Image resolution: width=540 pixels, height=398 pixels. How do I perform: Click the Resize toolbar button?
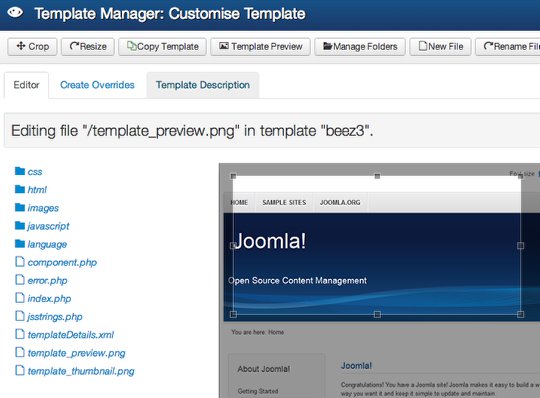click(88, 46)
